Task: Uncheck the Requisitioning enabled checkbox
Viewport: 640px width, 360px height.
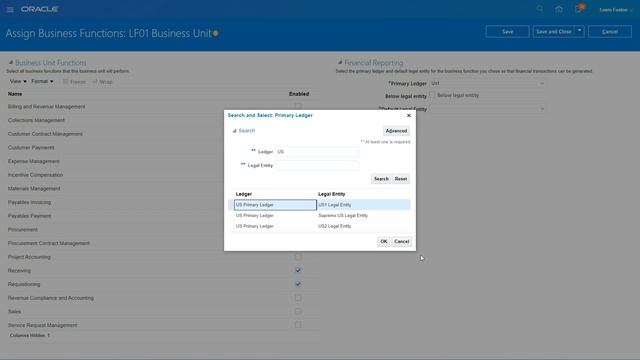Action: [x=298, y=284]
